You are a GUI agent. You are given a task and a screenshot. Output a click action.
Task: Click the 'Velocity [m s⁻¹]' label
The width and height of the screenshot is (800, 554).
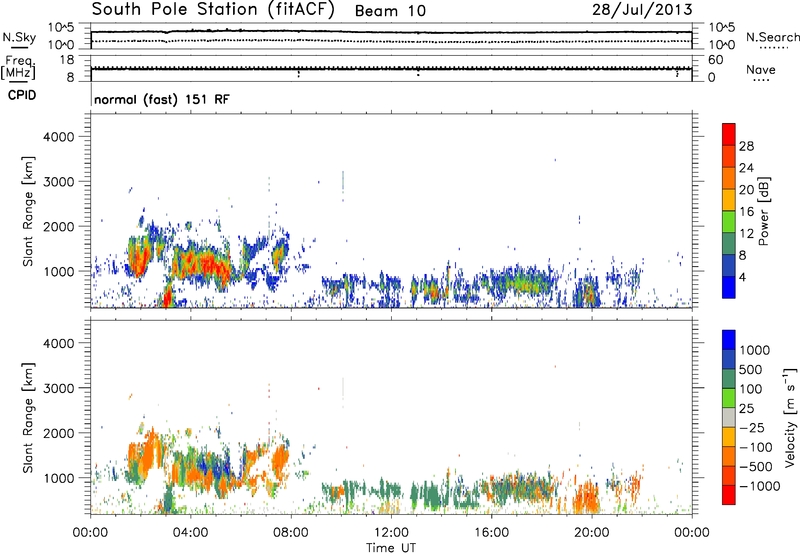(790, 417)
